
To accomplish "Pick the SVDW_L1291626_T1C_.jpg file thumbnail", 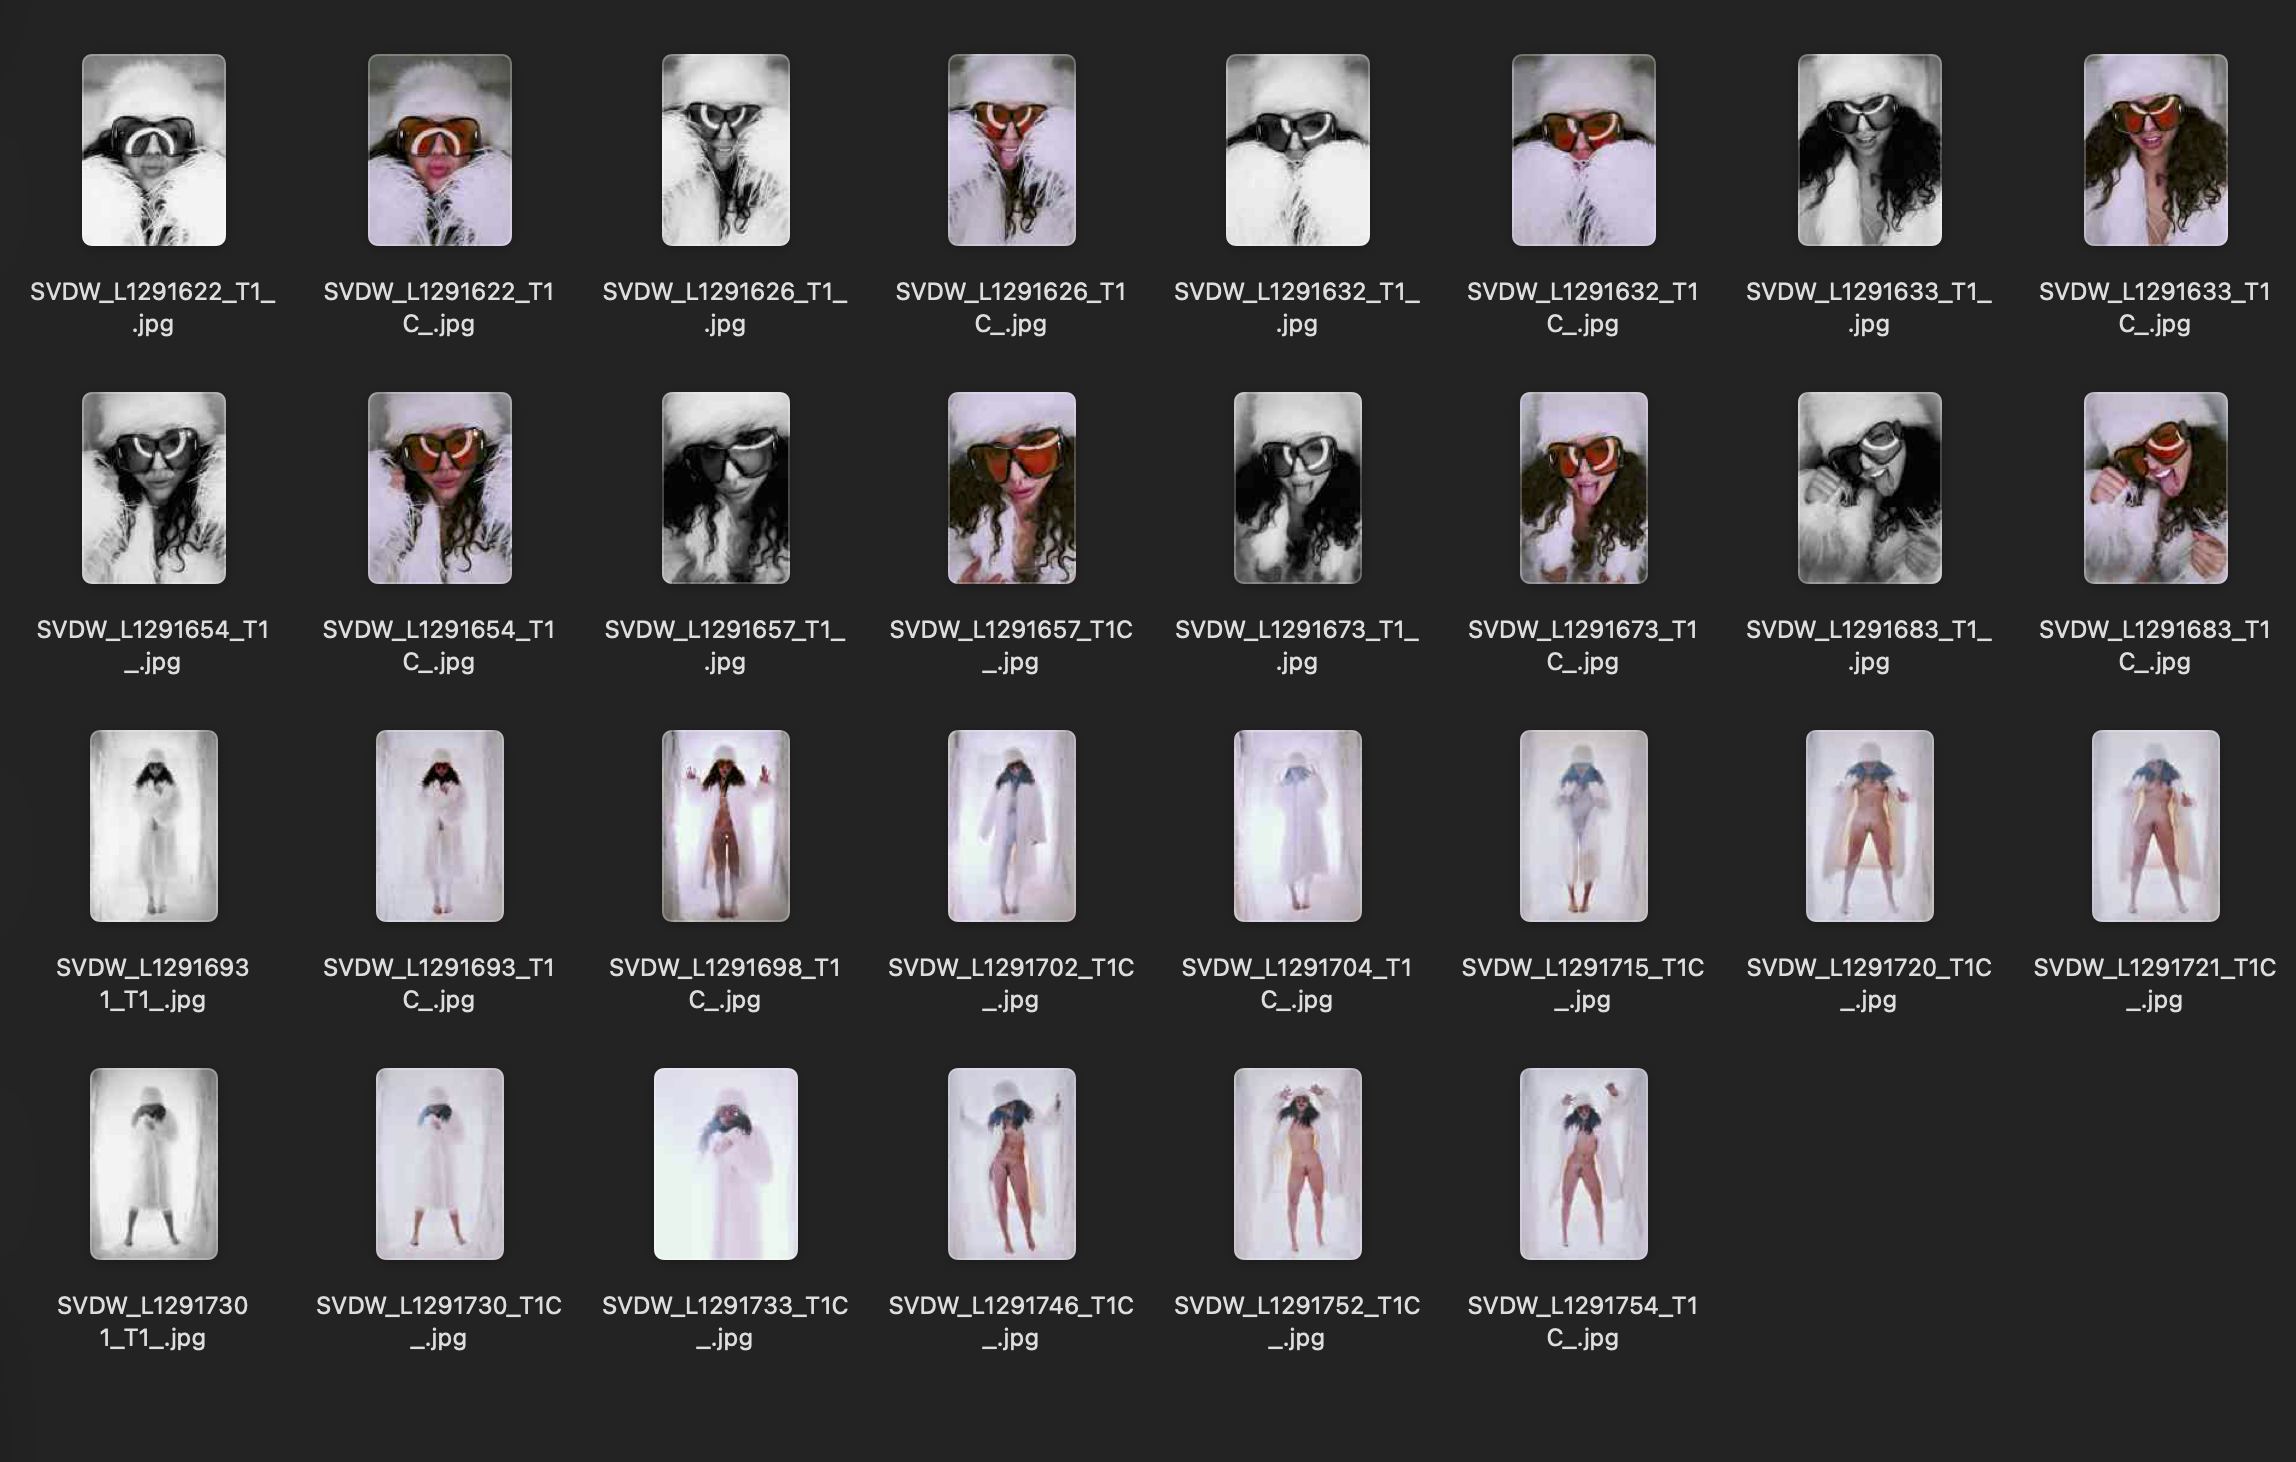I will (x=1011, y=150).
